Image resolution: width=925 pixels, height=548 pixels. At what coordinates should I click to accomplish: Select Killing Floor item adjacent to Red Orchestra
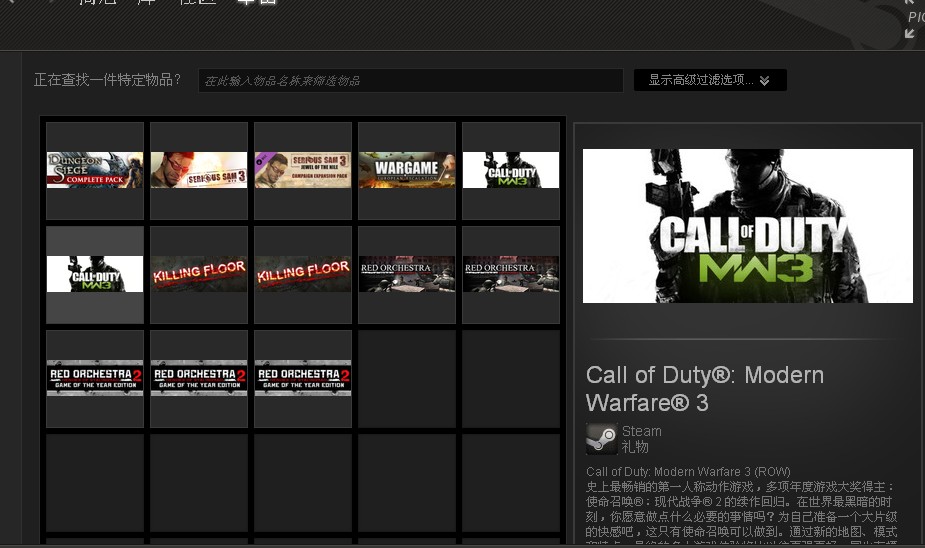303,274
